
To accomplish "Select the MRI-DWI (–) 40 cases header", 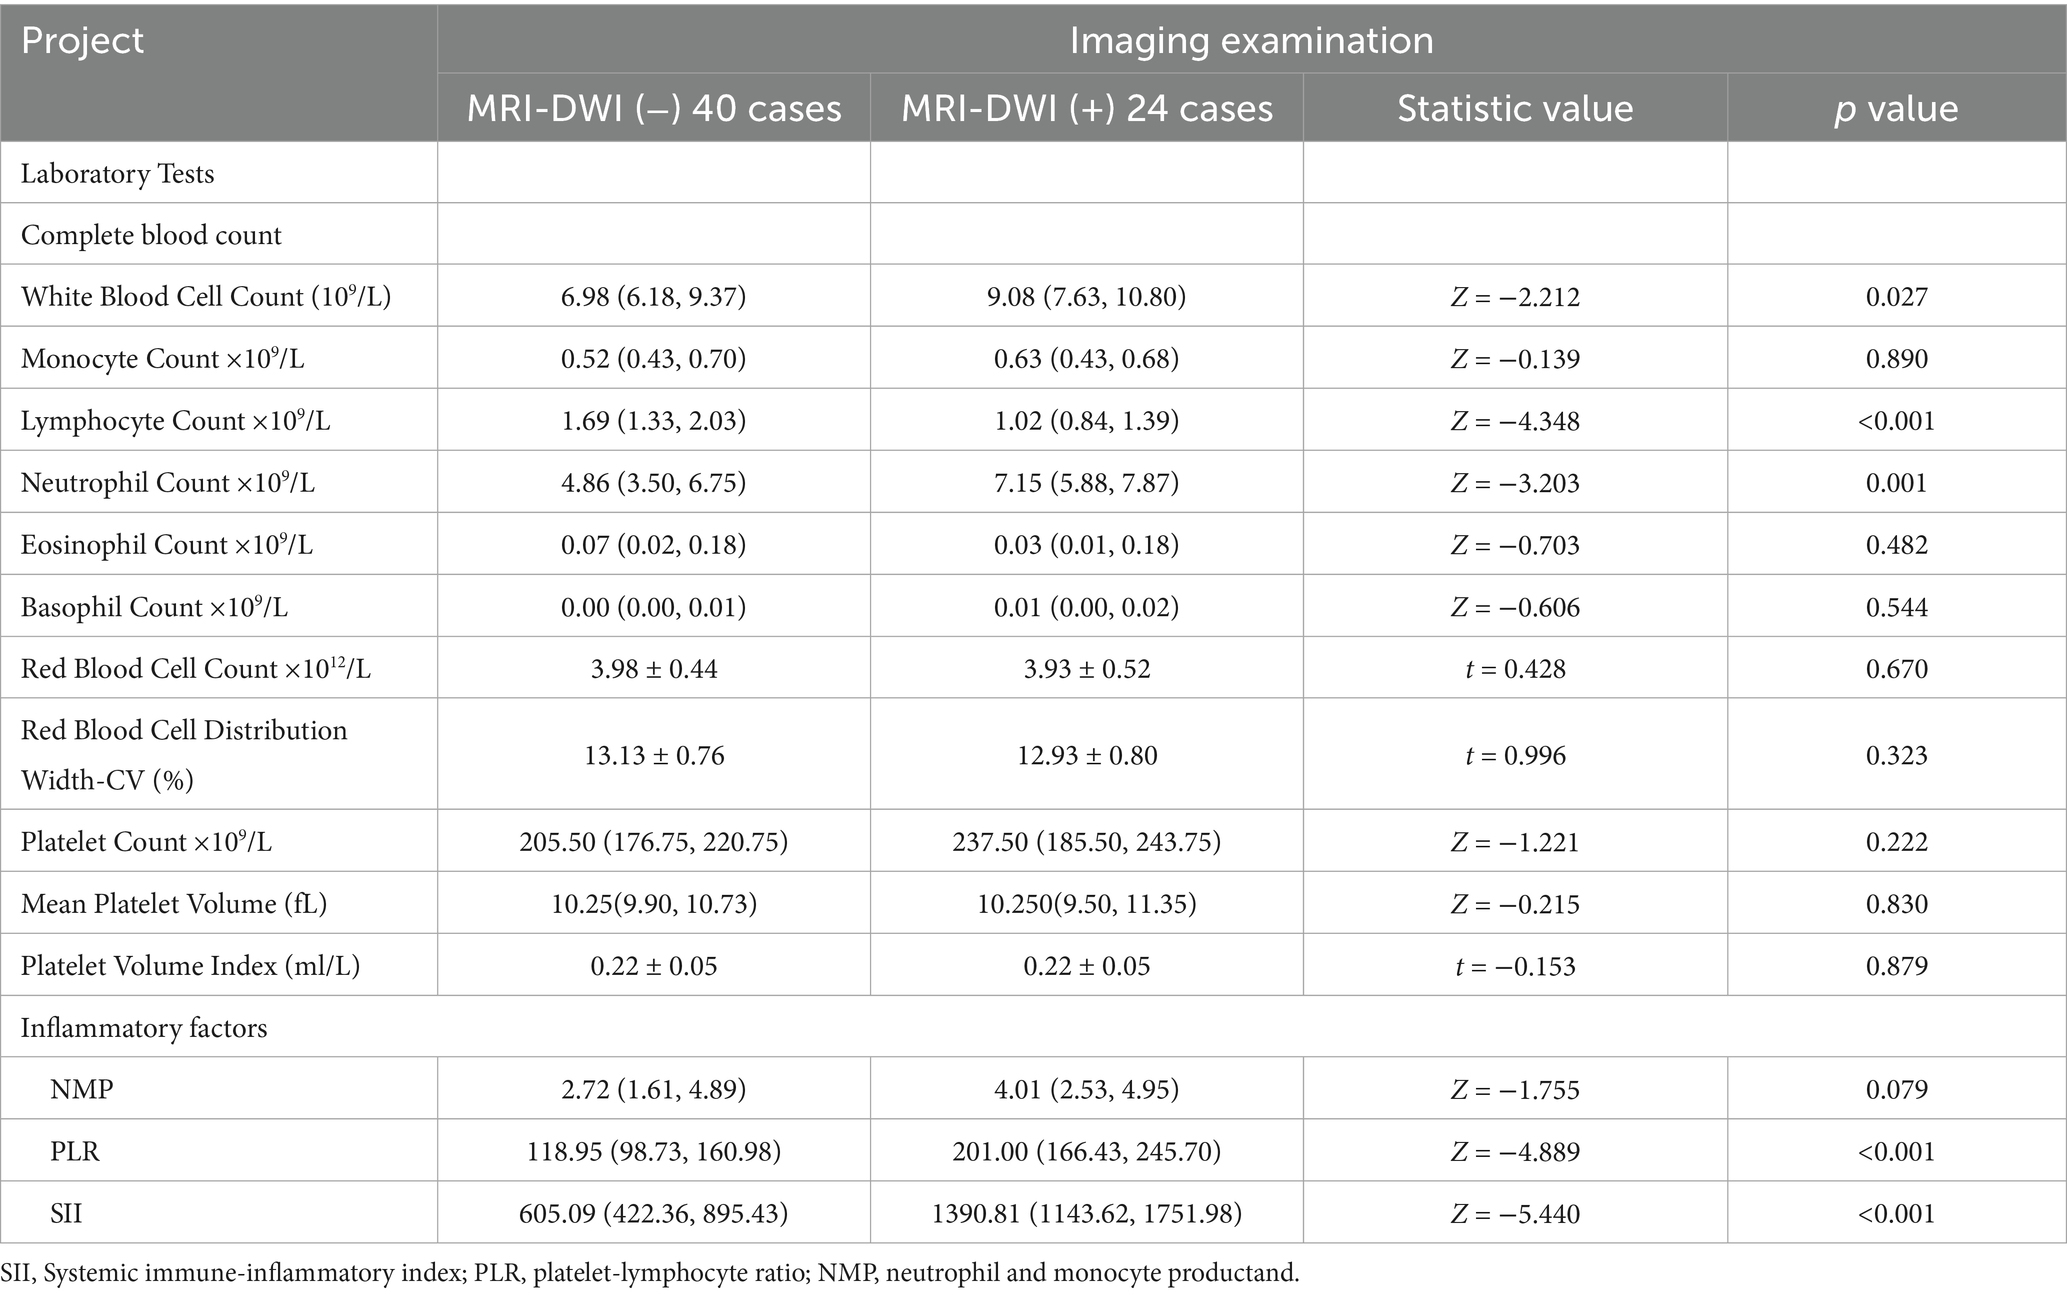I will click(654, 108).
